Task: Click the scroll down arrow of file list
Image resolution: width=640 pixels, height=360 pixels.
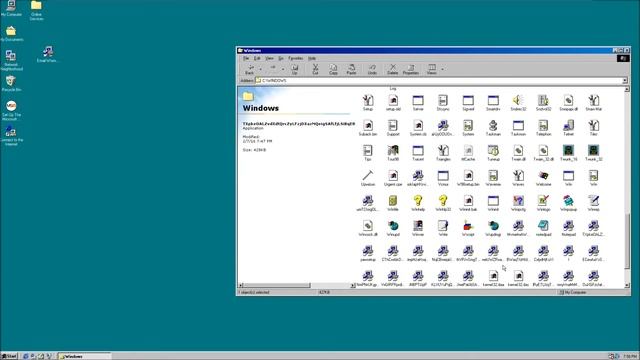Action: tap(627, 285)
